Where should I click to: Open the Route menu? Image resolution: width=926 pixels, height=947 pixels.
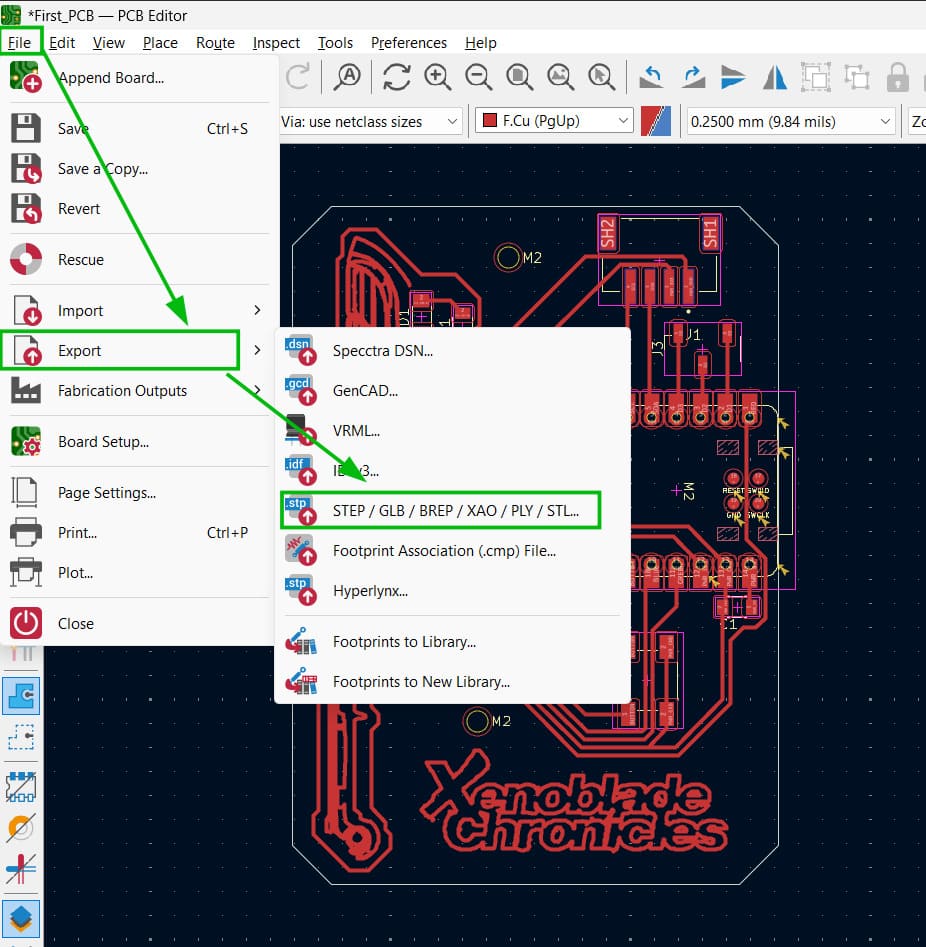click(x=215, y=43)
